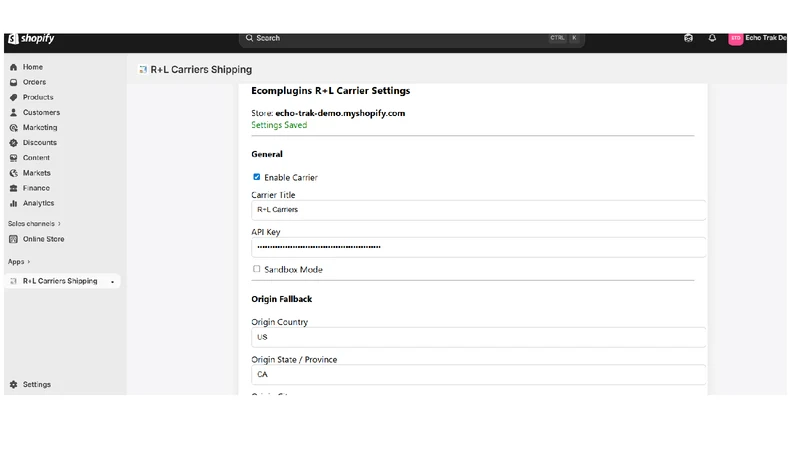Click the Markets globe icon

click(13, 173)
